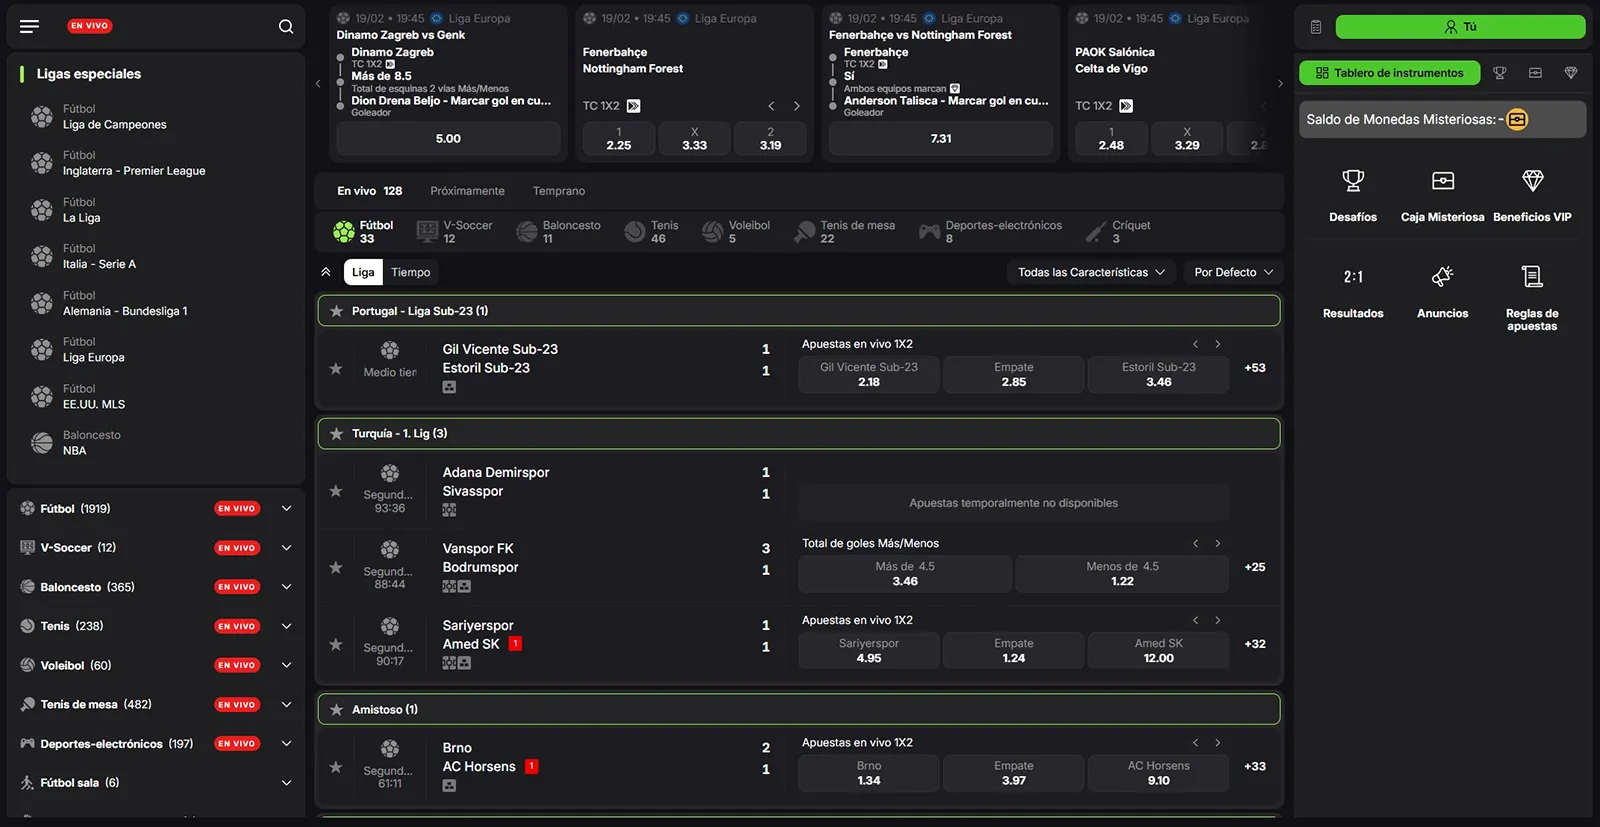Select Fútbol sport filter
1600x827 pixels.
tap(363, 232)
